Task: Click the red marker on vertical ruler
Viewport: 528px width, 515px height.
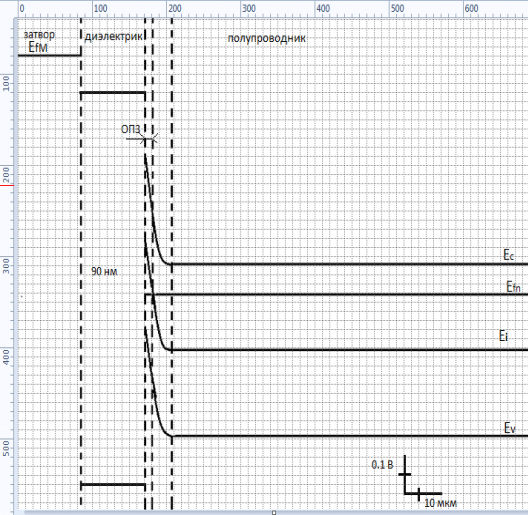Action: (x=7, y=185)
